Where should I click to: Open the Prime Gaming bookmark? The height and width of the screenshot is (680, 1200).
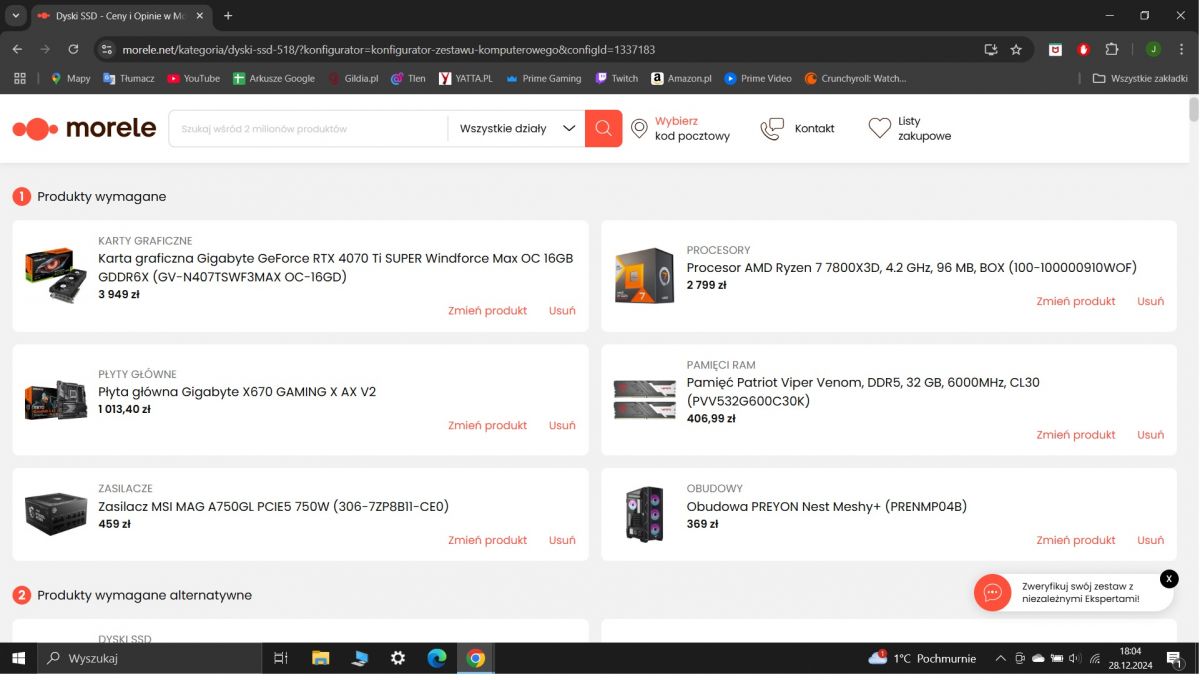(x=543, y=78)
